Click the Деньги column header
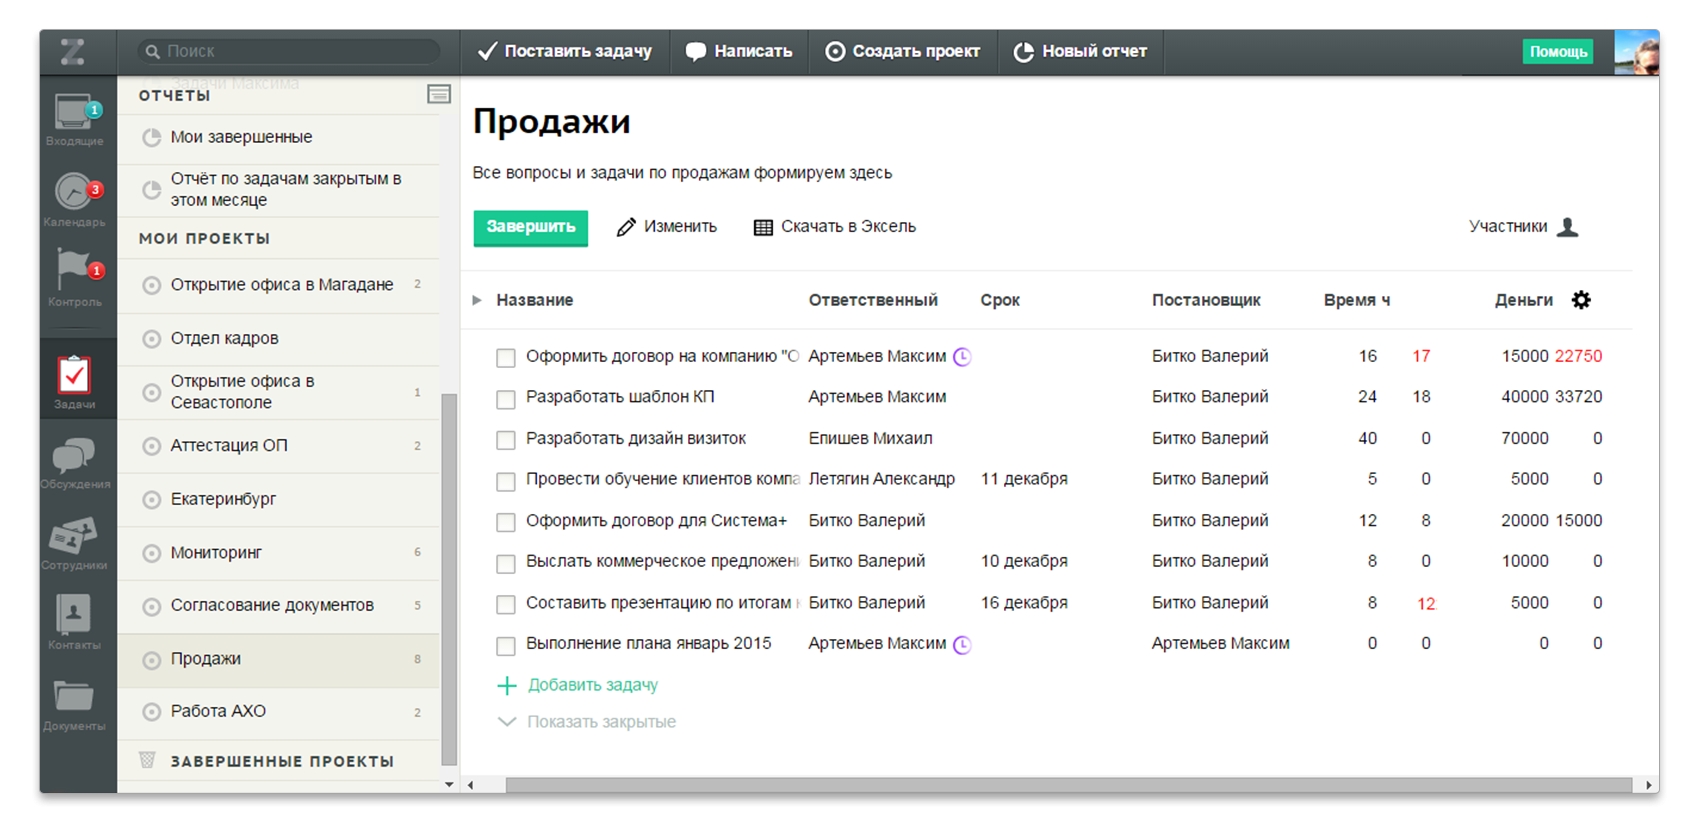The image size is (1702, 839). 1523,301
